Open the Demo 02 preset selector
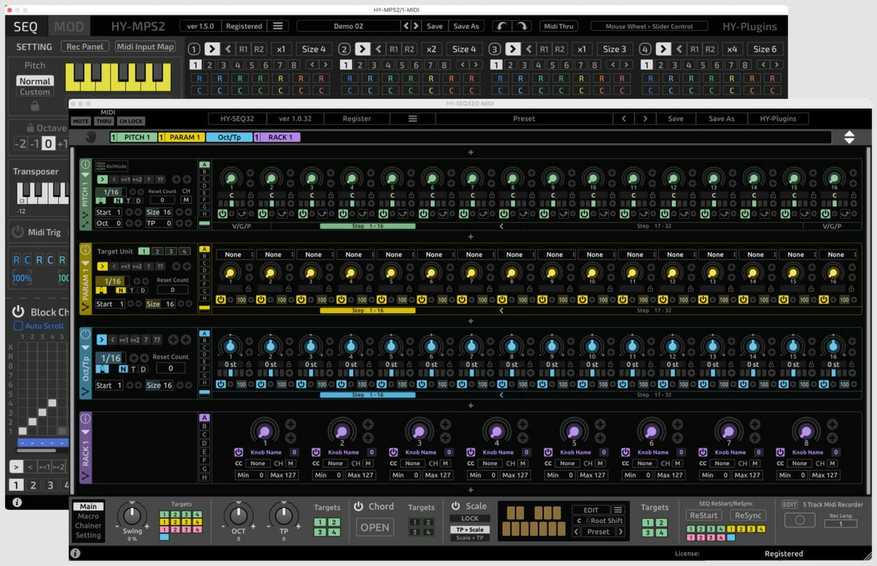Screen dimensions: 877x566 pyautogui.click(x=348, y=26)
